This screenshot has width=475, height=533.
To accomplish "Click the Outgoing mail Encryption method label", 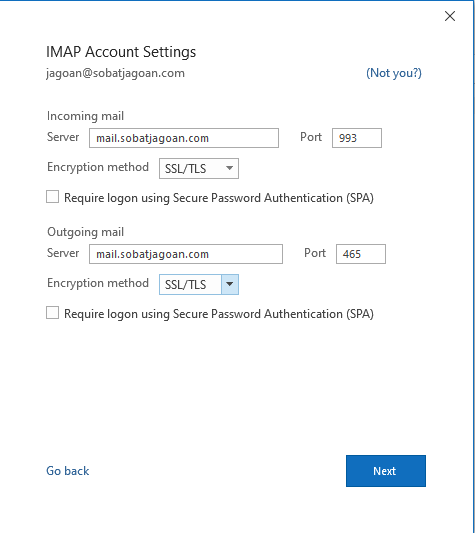I will (98, 283).
